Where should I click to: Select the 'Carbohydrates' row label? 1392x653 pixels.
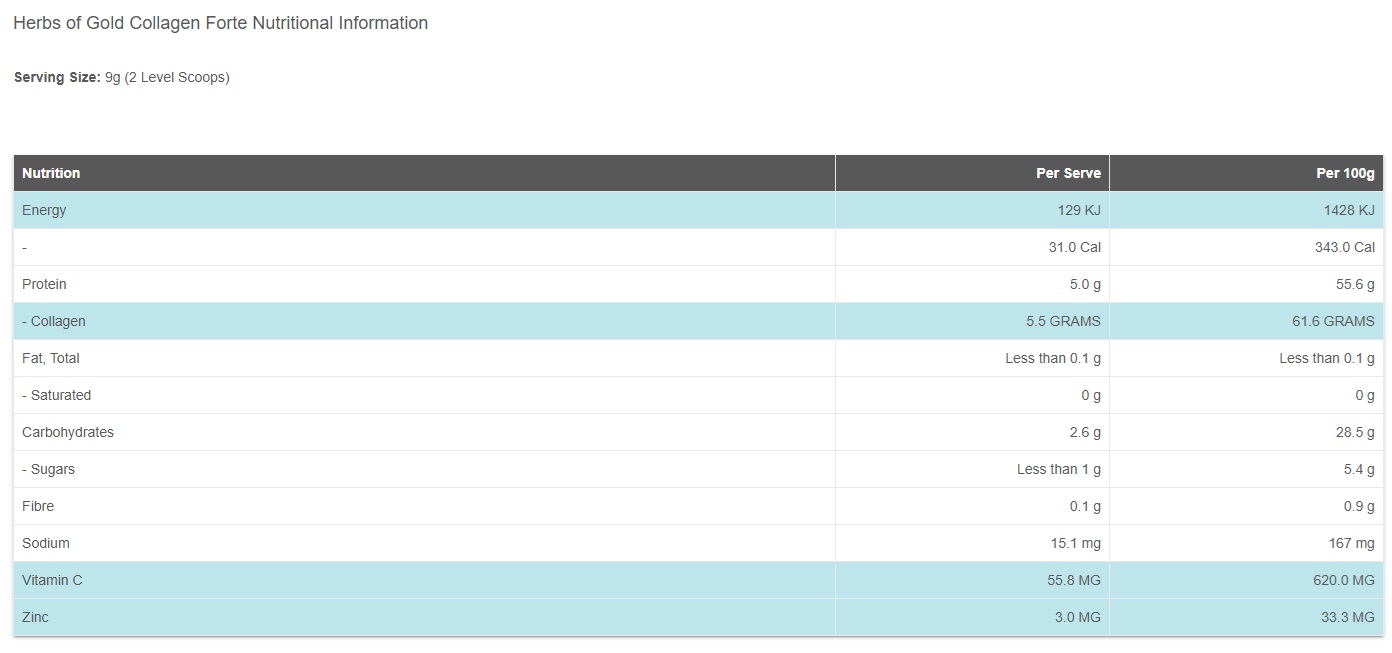tap(68, 432)
